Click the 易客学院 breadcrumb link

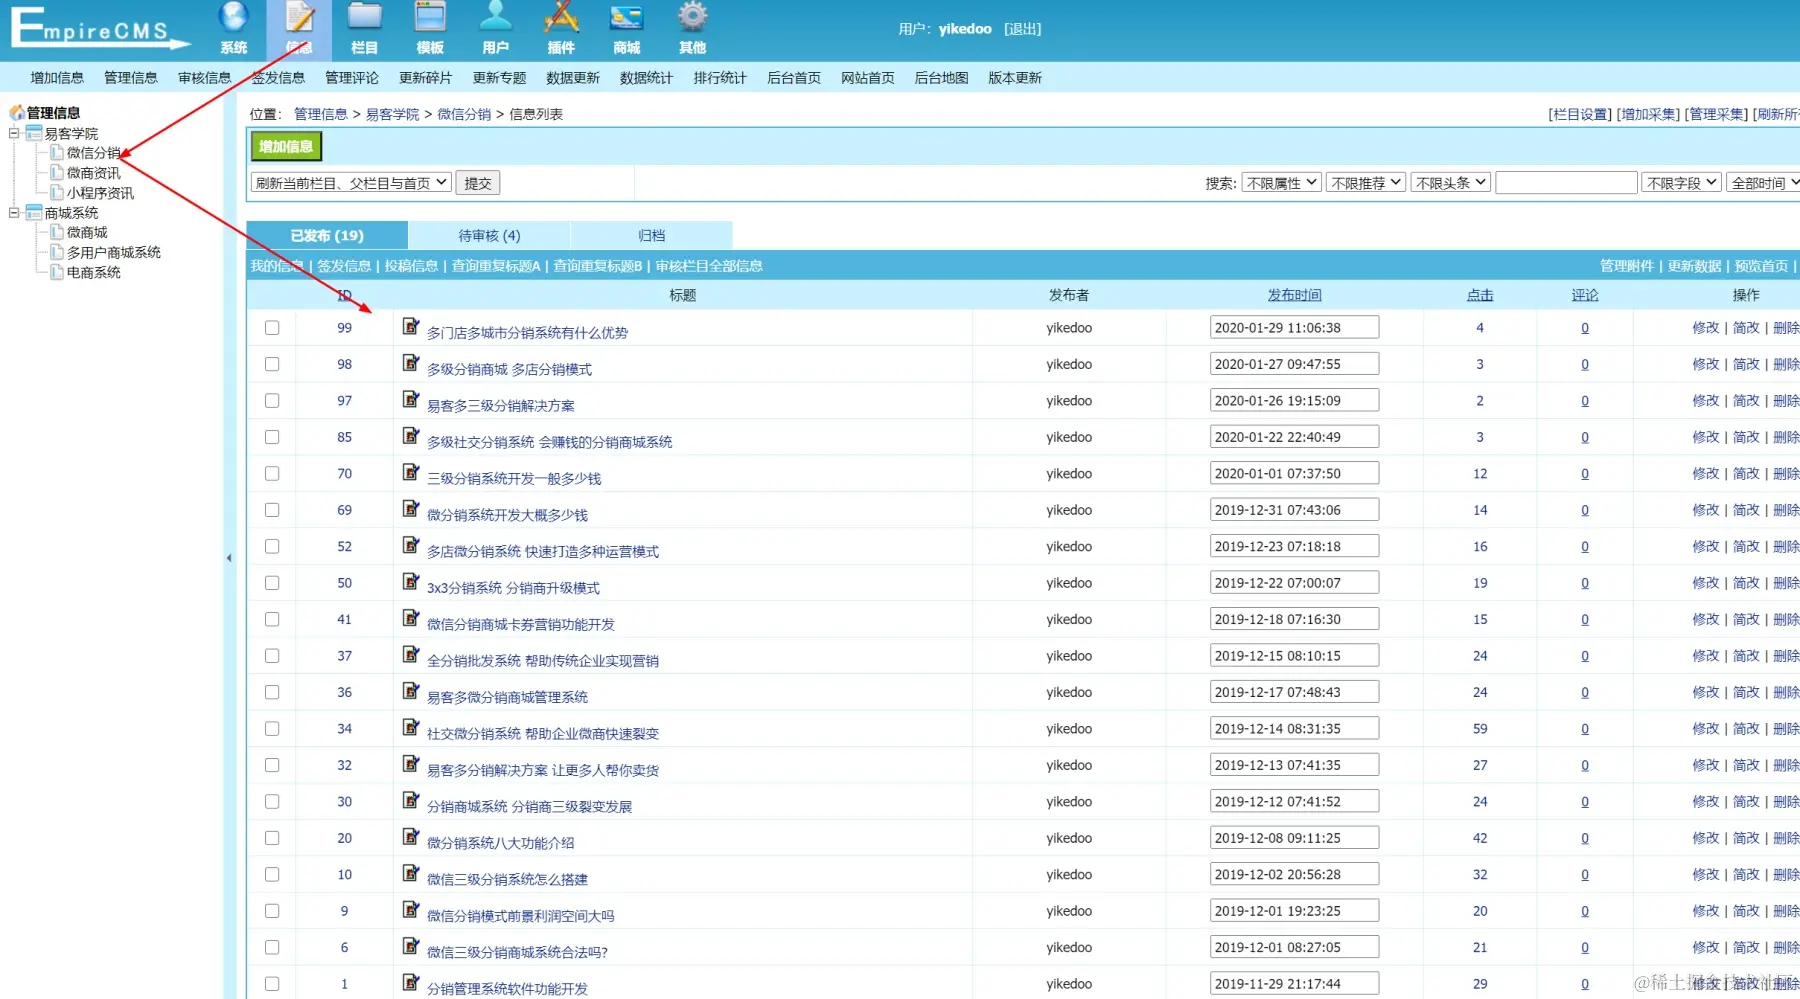[x=392, y=114]
